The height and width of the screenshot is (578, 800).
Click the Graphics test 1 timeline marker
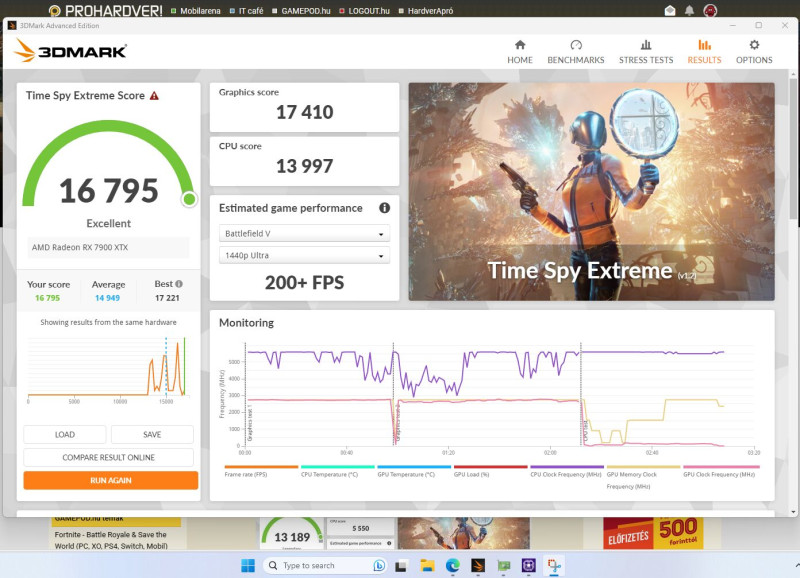tap(249, 423)
